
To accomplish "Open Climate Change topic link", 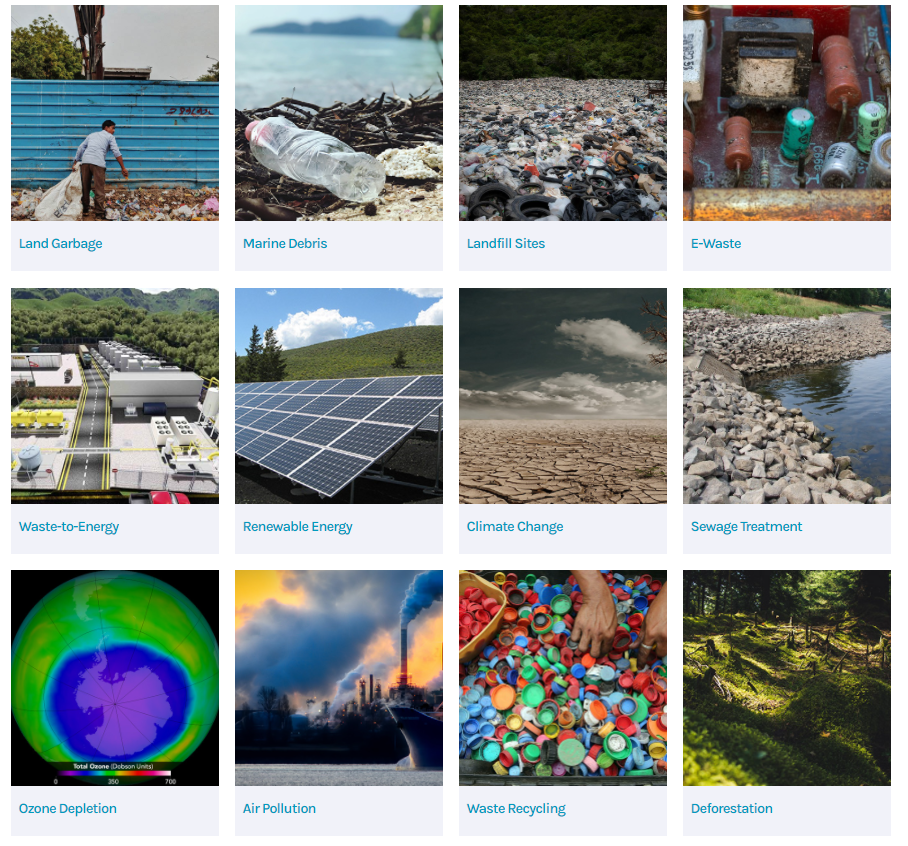I will click(515, 527).
